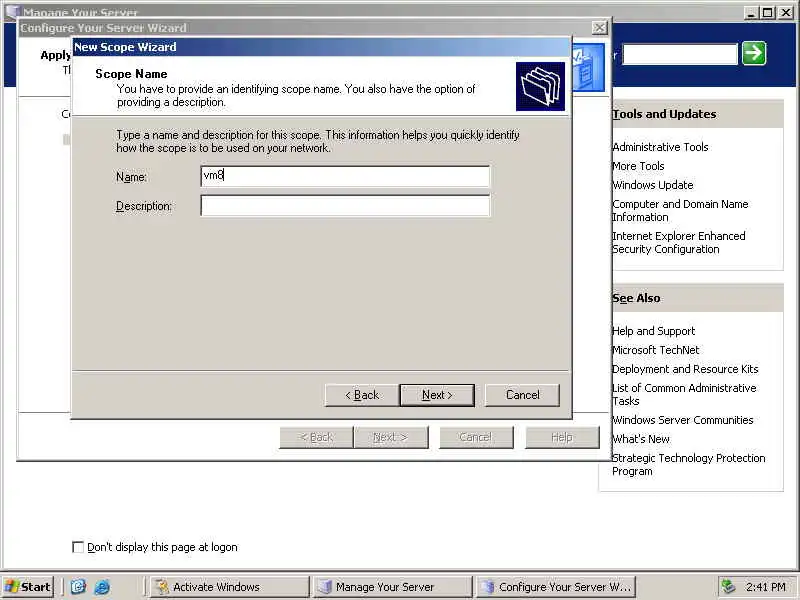800x600 pixels.
Task: Open Internet Explorer Enhanced Security Configuration
Action: 679,242
